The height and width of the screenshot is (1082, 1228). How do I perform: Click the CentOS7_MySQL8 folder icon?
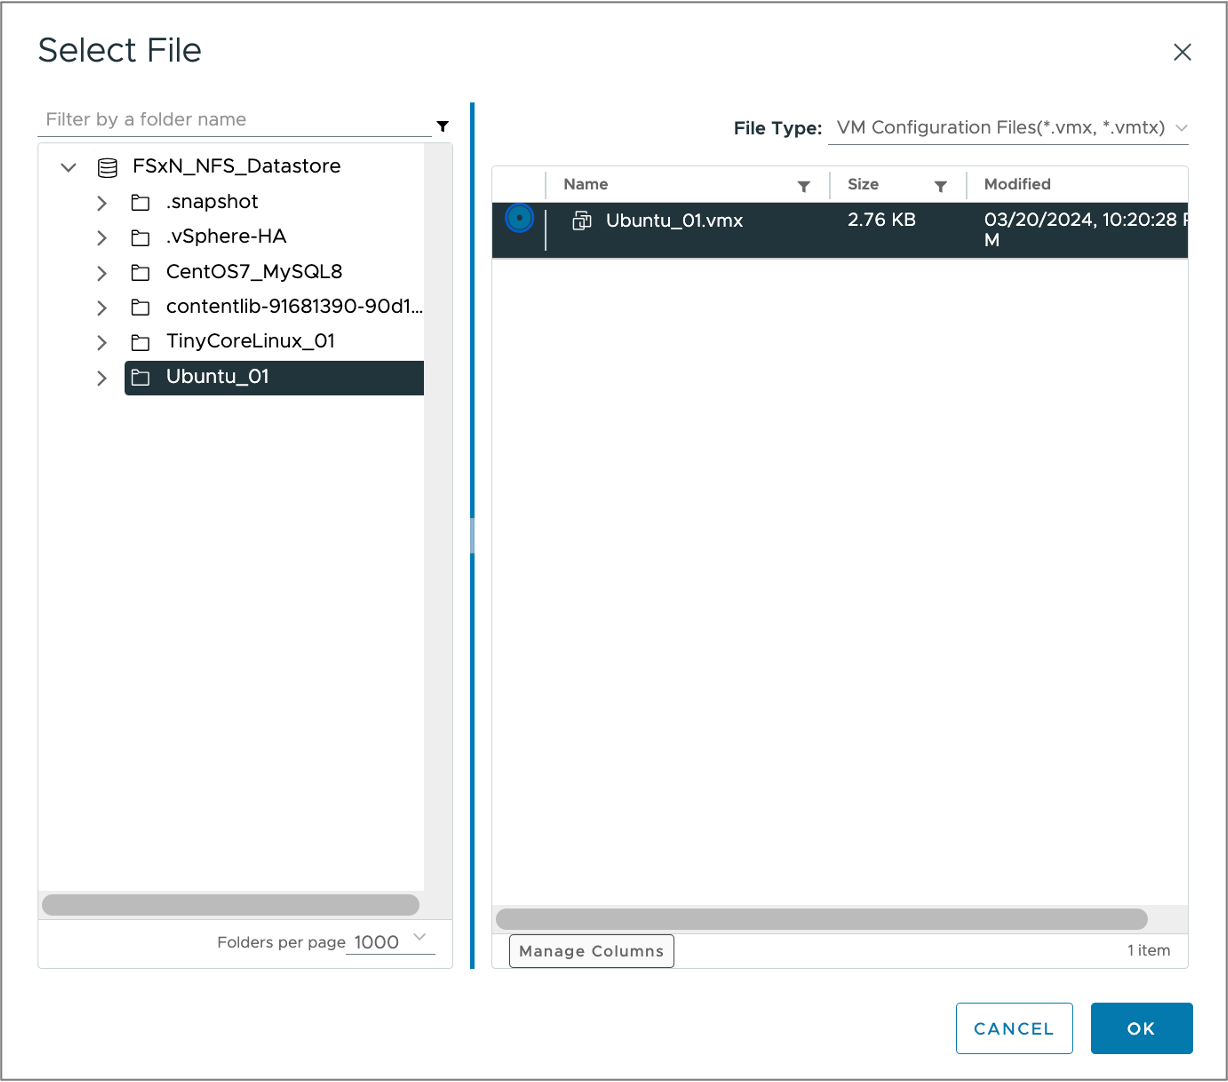coord(140,273)
